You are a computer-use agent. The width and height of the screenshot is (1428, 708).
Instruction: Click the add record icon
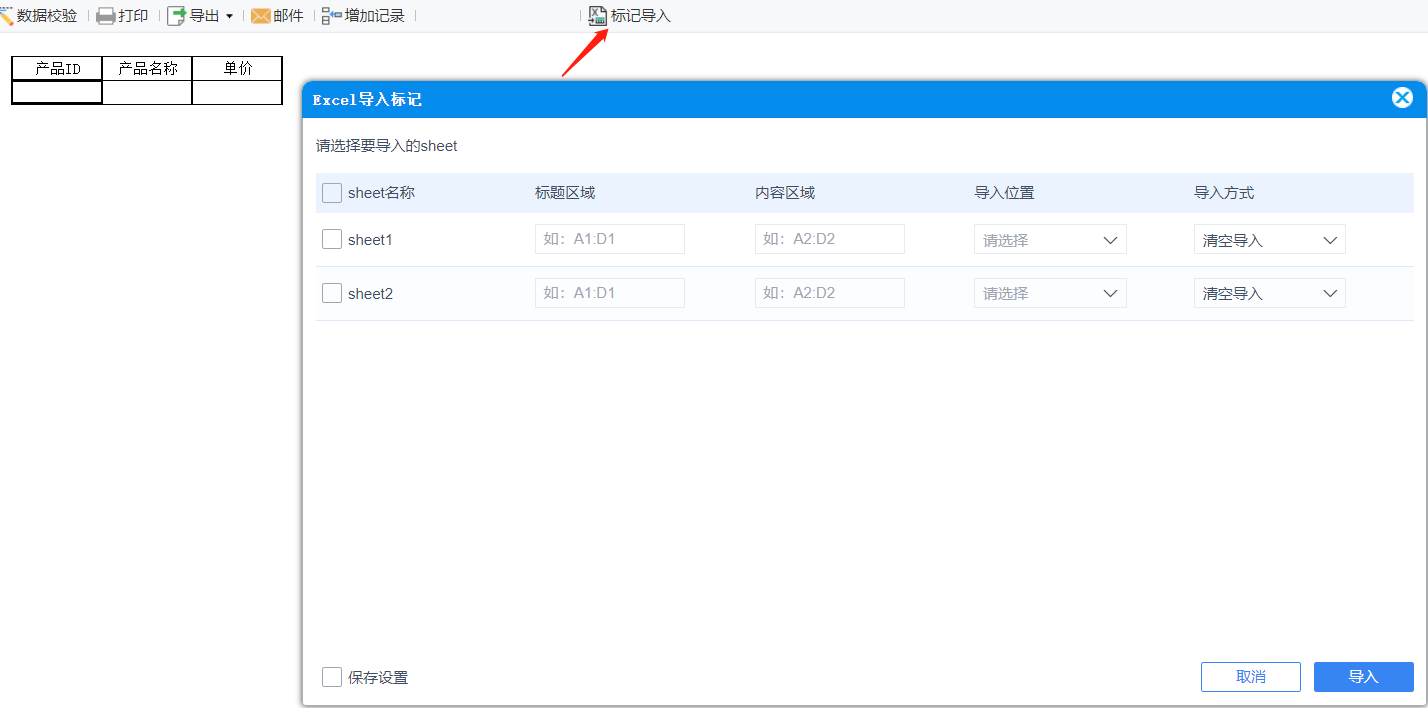[332, 16]
